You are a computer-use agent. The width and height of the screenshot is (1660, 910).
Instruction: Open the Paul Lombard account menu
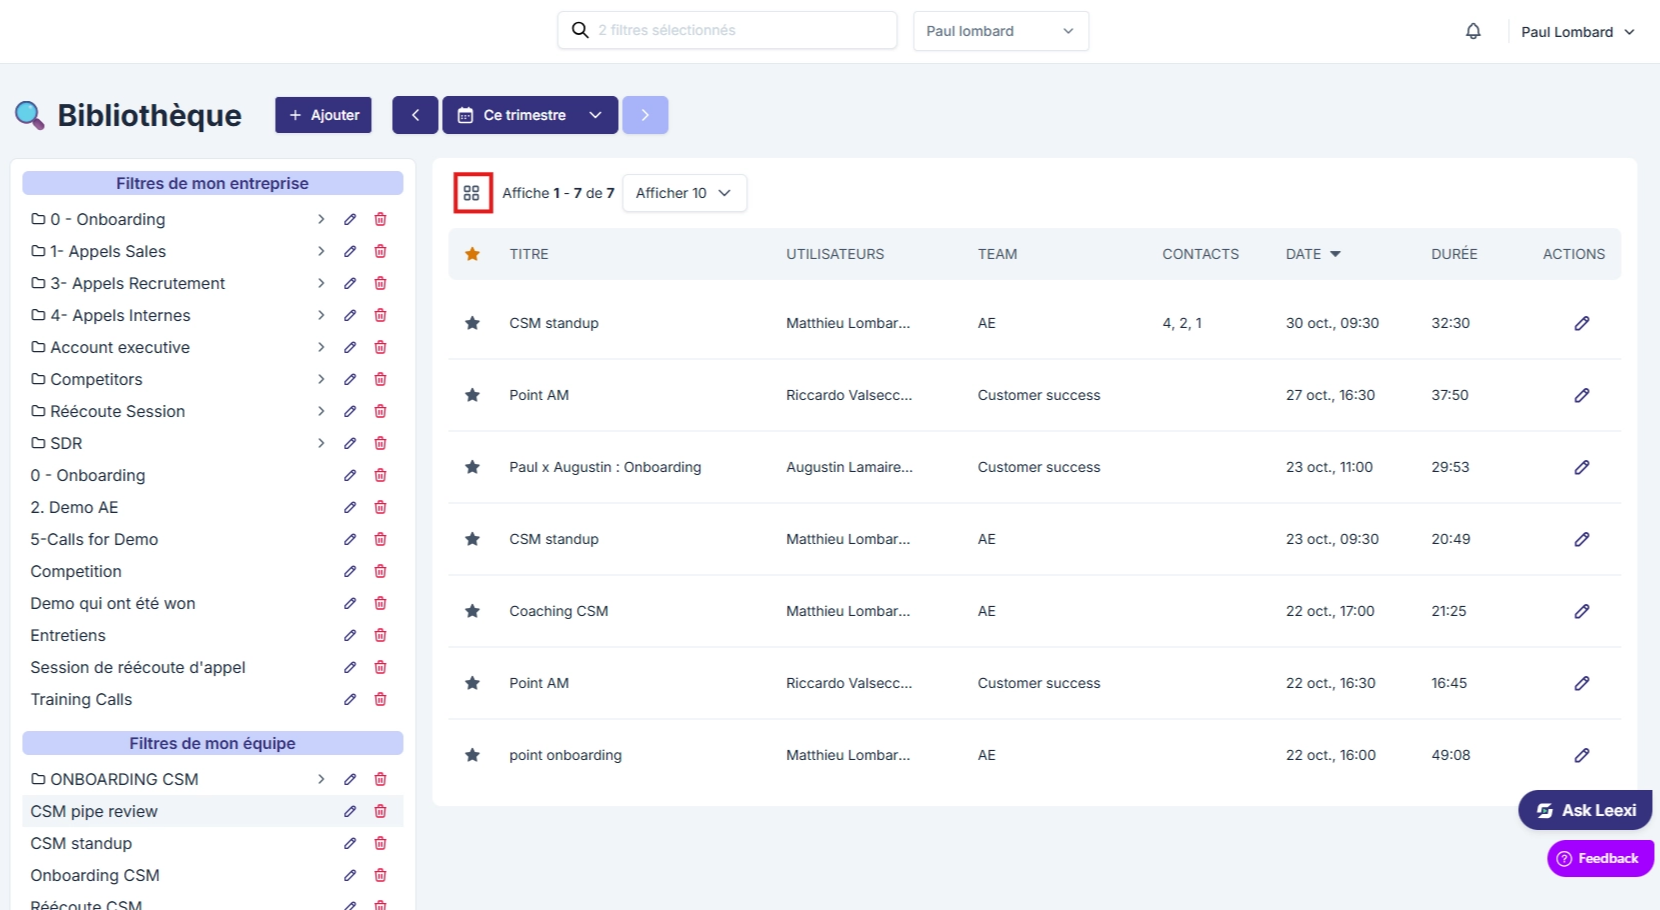coord(1578,32)
